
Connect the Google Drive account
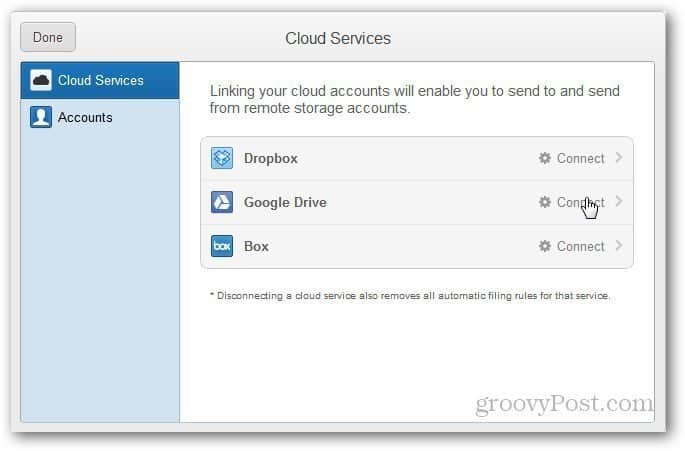(581, 202)
